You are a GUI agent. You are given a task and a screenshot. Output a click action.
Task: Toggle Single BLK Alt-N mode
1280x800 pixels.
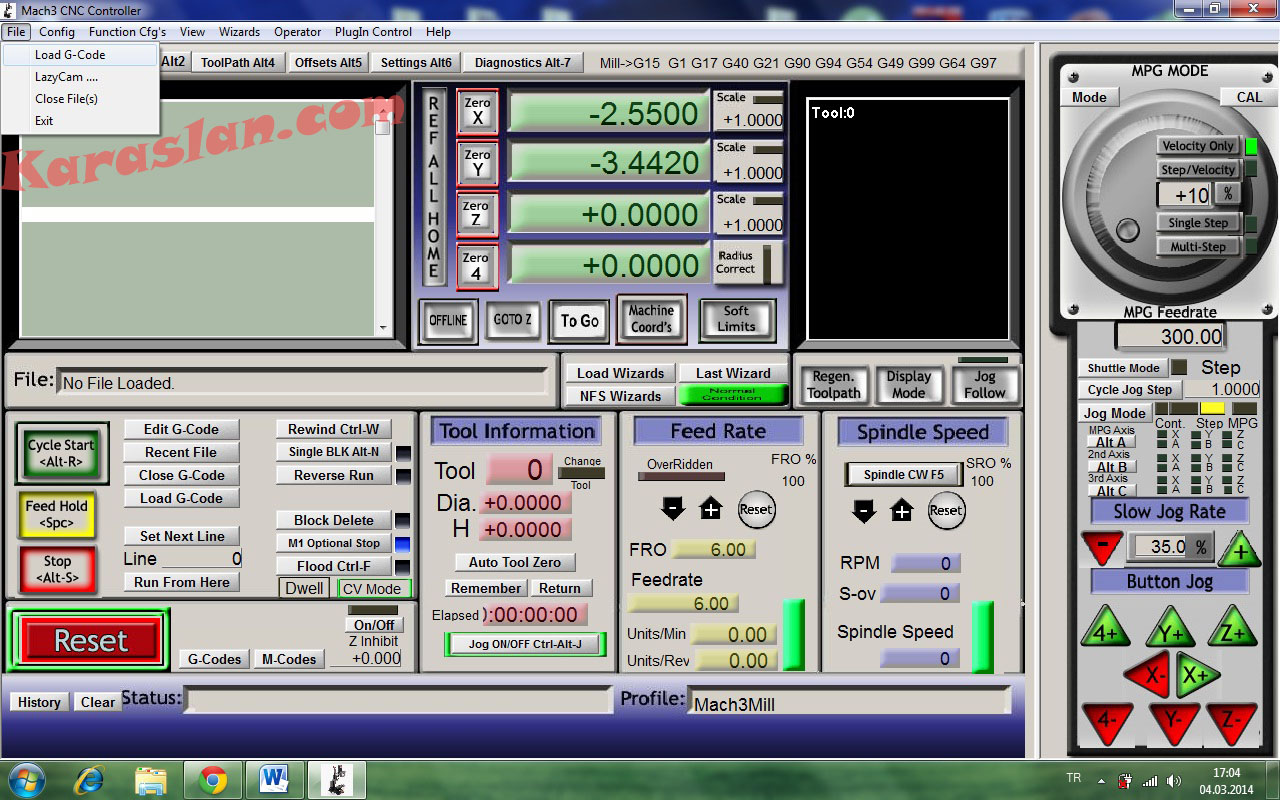(x=334, y=452)
